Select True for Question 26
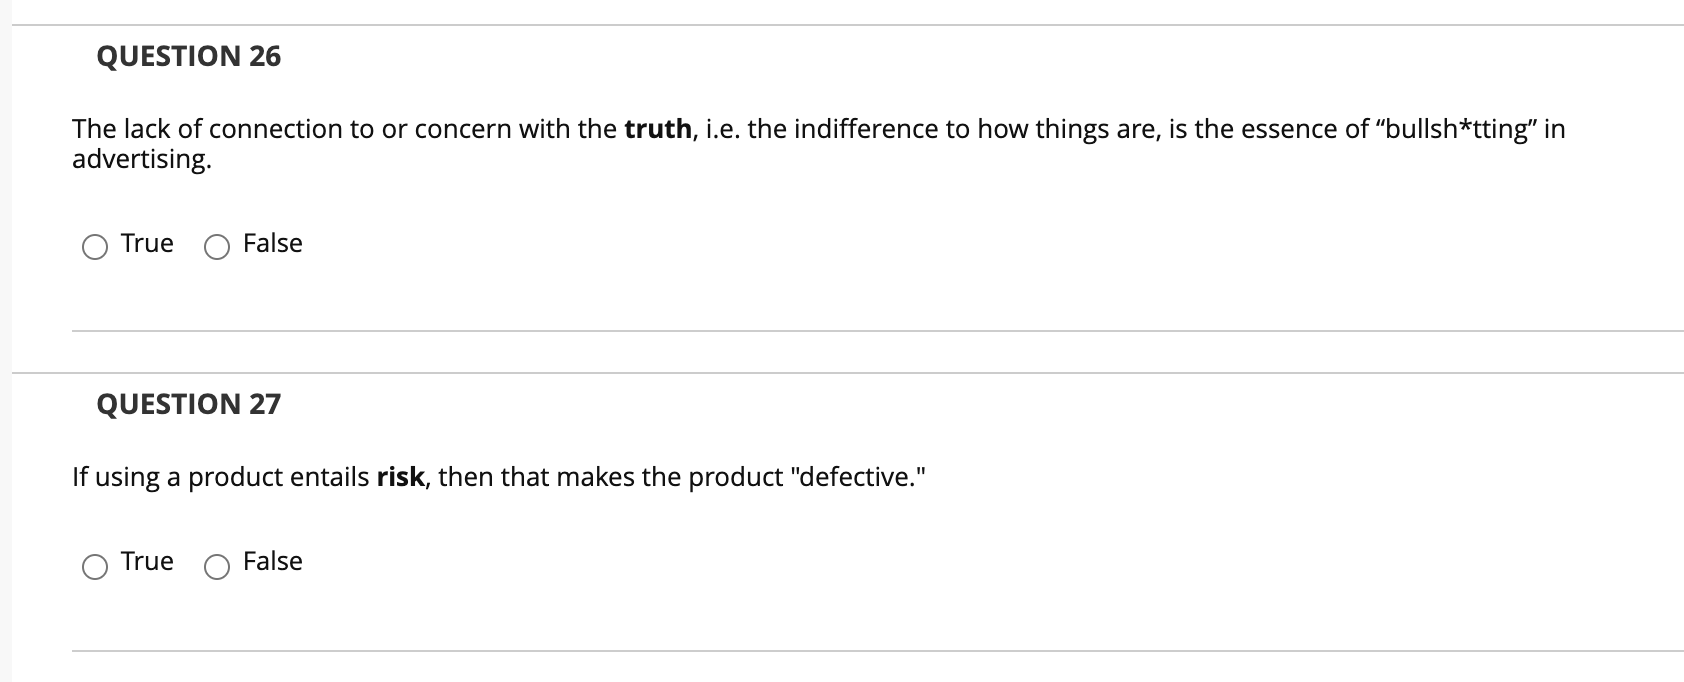 click(x=95, y=247)
